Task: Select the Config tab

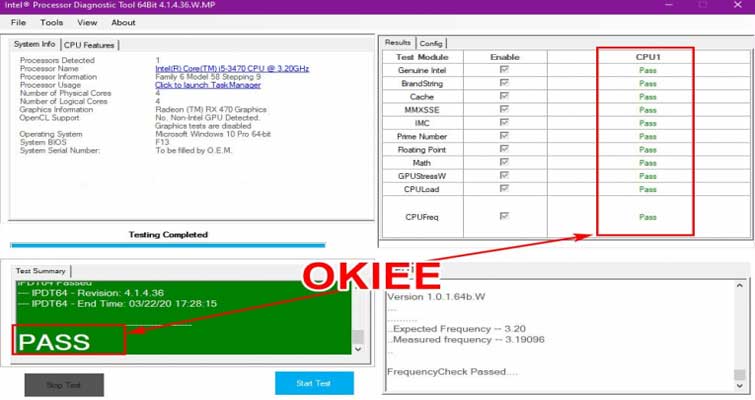Action: [431, 43]
